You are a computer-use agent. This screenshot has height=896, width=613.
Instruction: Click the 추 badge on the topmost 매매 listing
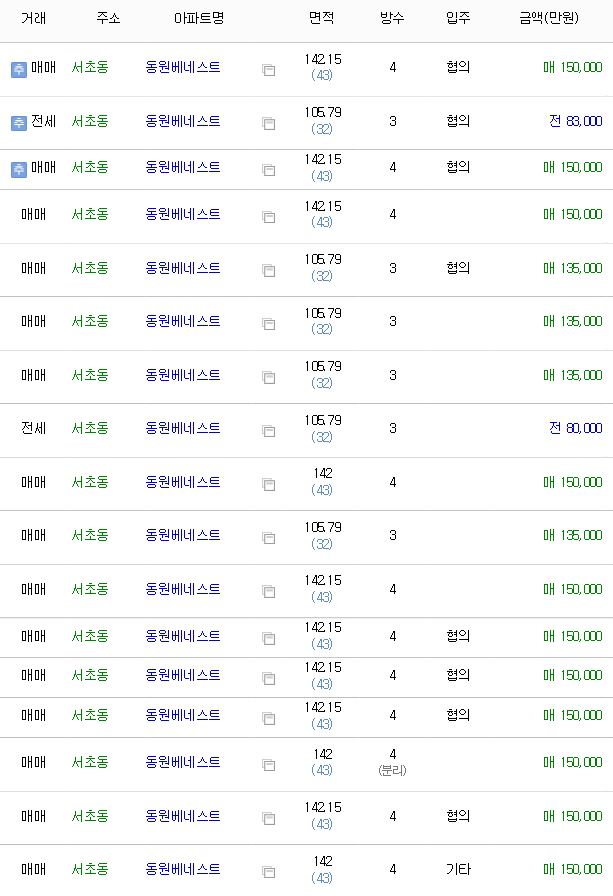point(19,70)
